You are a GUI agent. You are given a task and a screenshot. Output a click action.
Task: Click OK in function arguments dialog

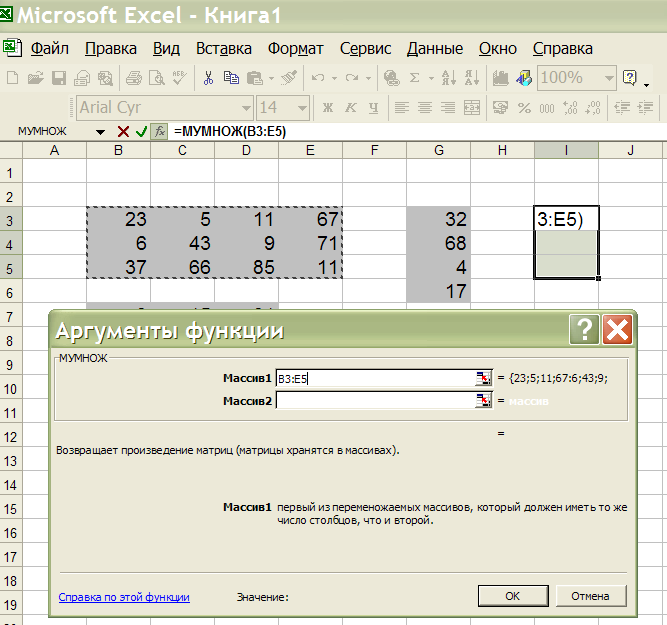coord(513,596)
